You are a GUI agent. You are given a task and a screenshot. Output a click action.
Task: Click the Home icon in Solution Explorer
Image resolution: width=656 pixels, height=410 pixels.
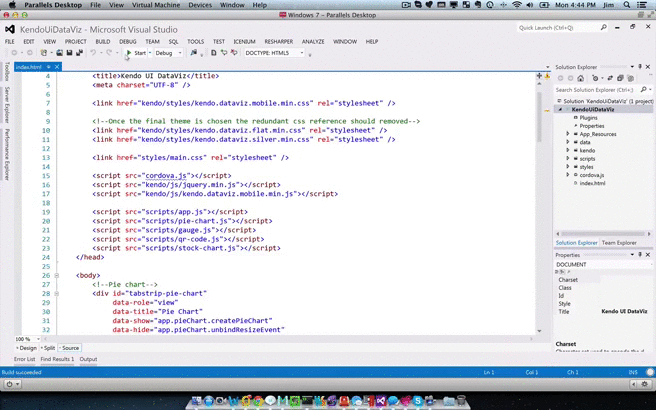coord(581,78)
